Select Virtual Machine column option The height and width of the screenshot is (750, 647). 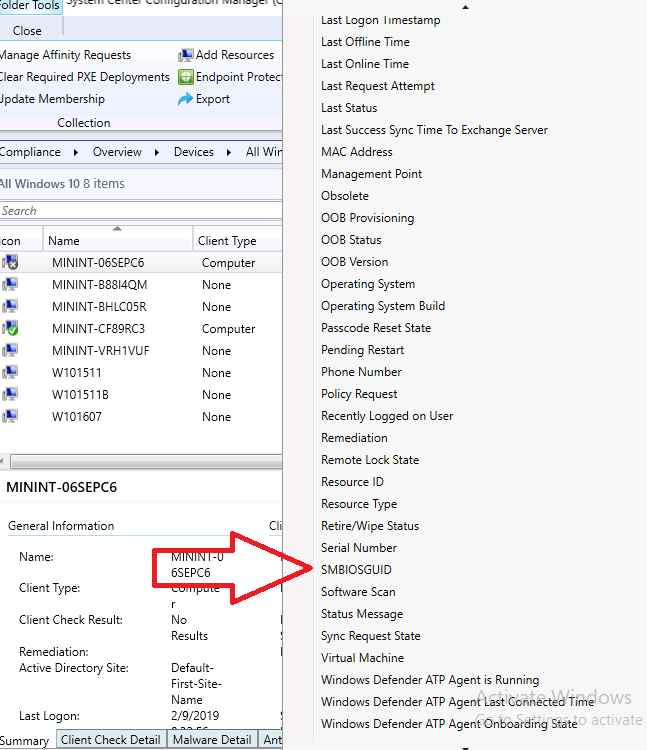(362, 658)
